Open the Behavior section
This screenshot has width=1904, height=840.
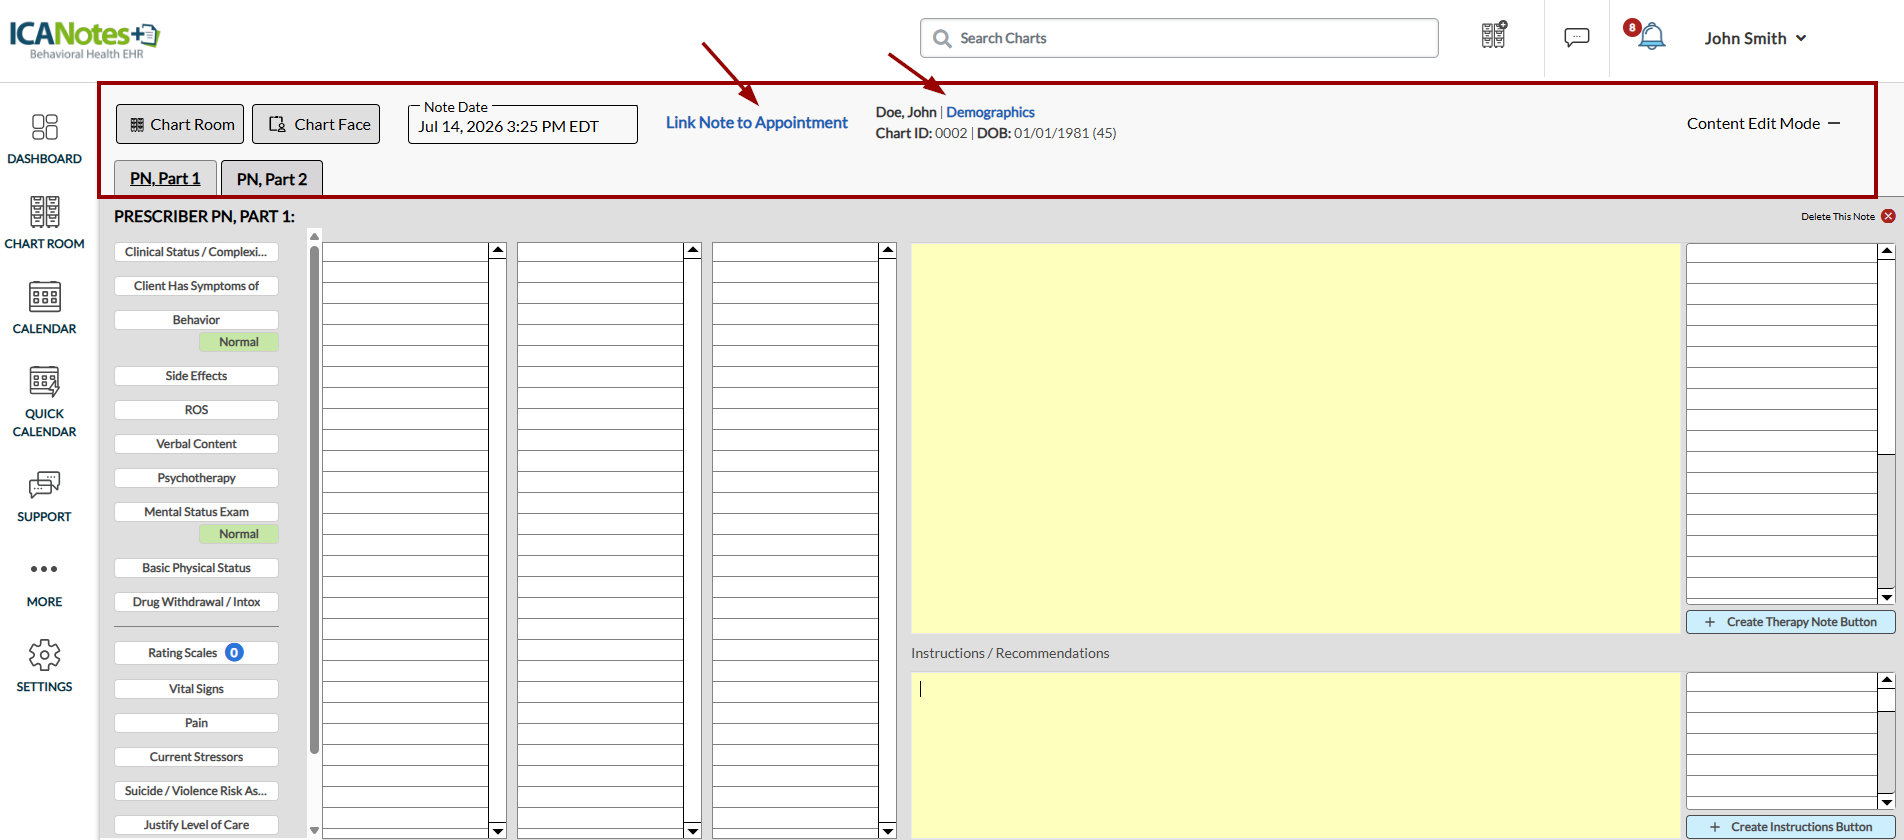click(196, 320)
